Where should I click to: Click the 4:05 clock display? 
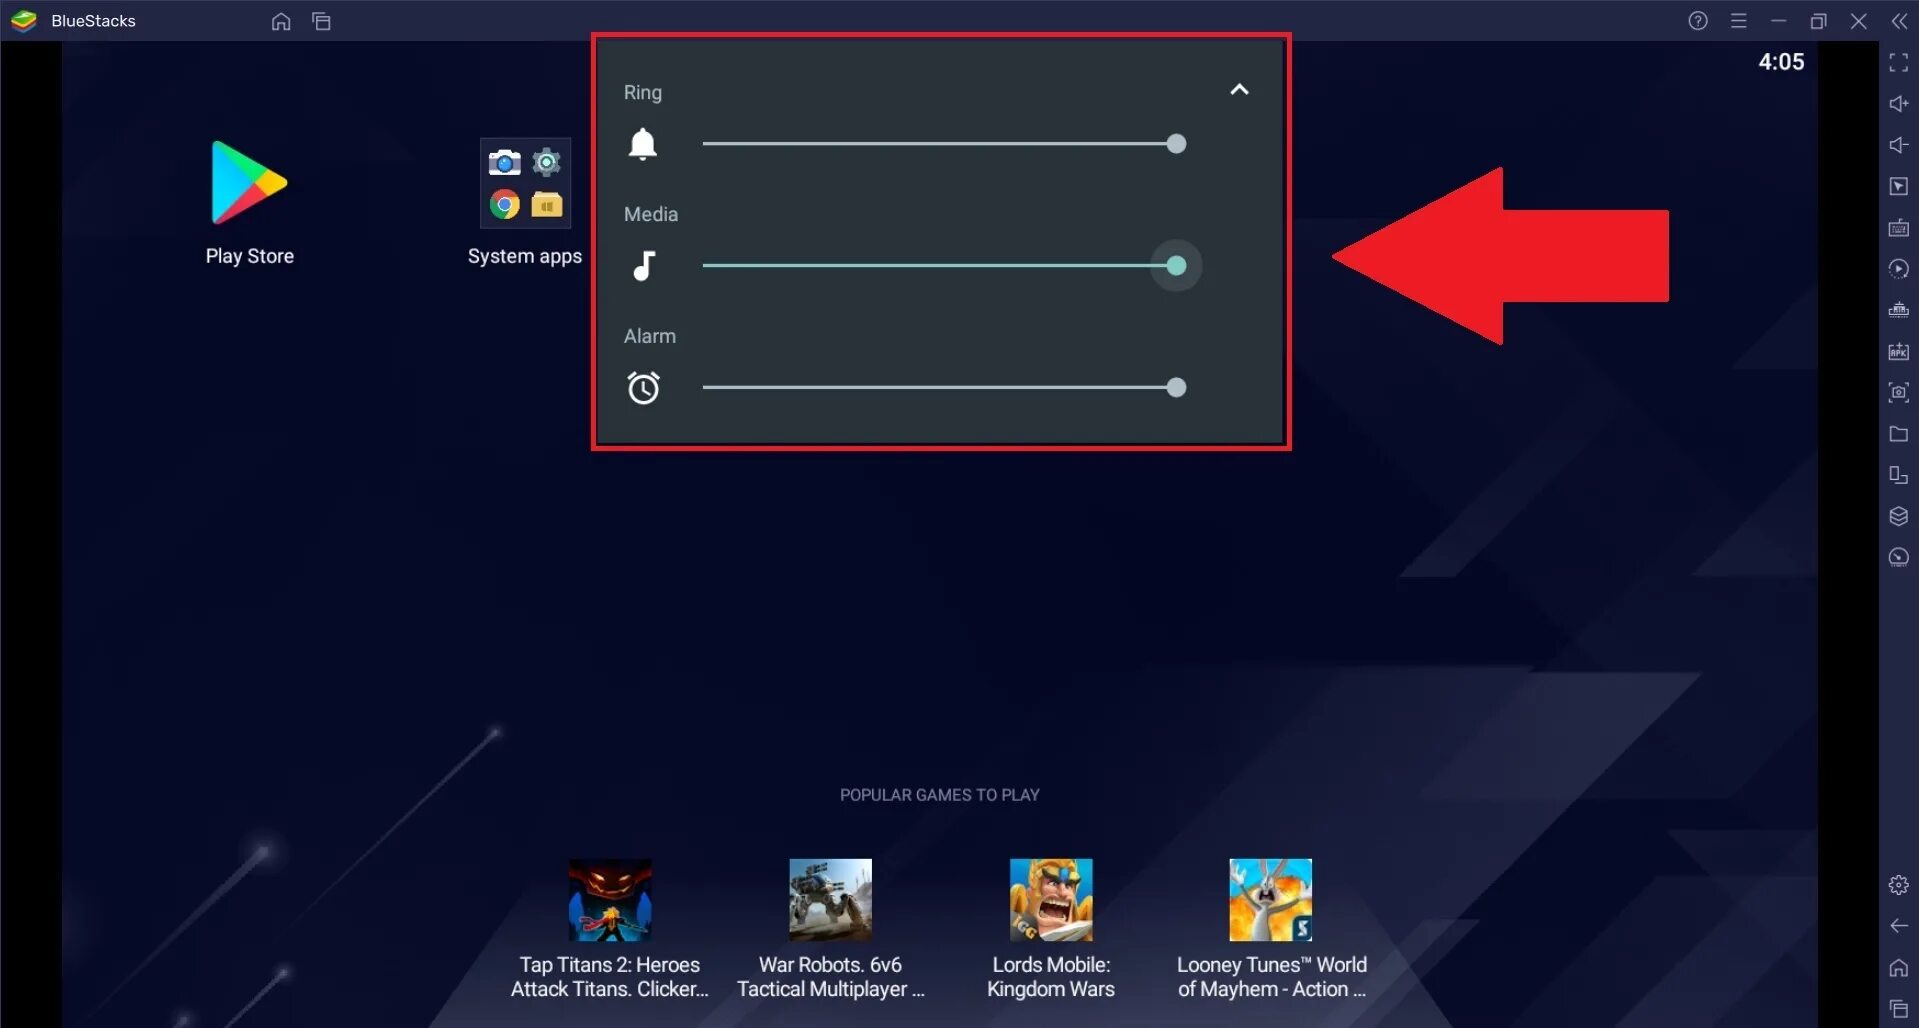(1781, 62)
